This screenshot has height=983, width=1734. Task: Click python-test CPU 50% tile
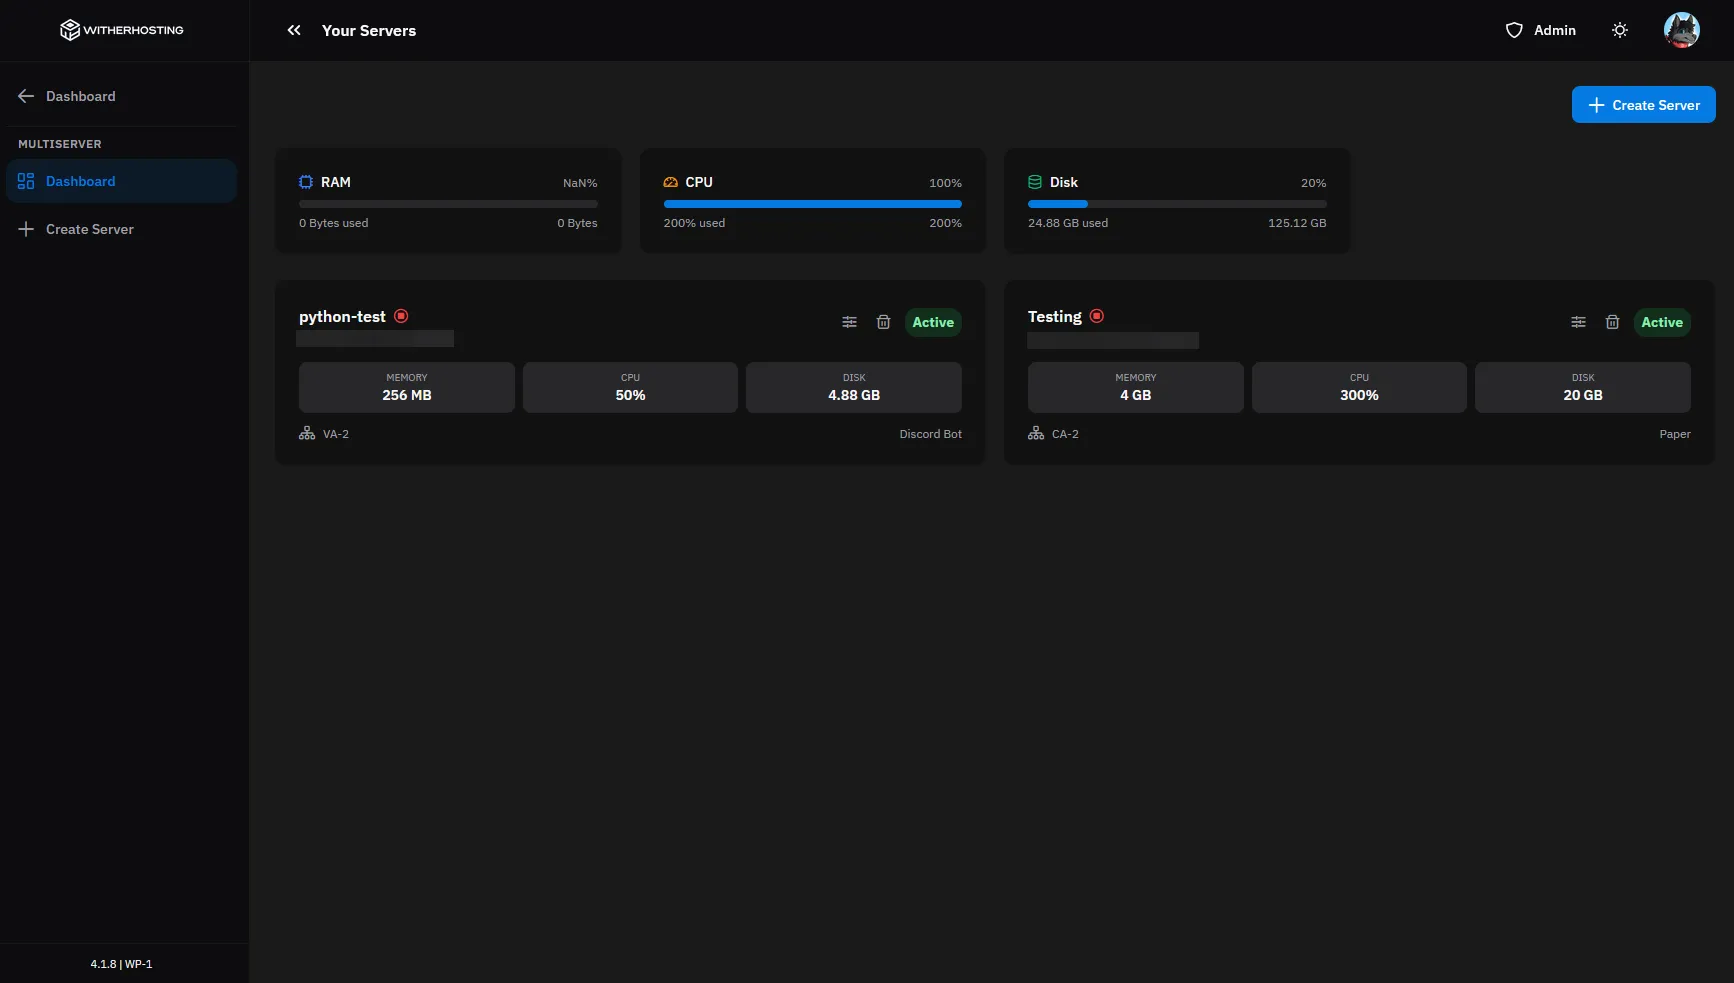click(630, 387)
